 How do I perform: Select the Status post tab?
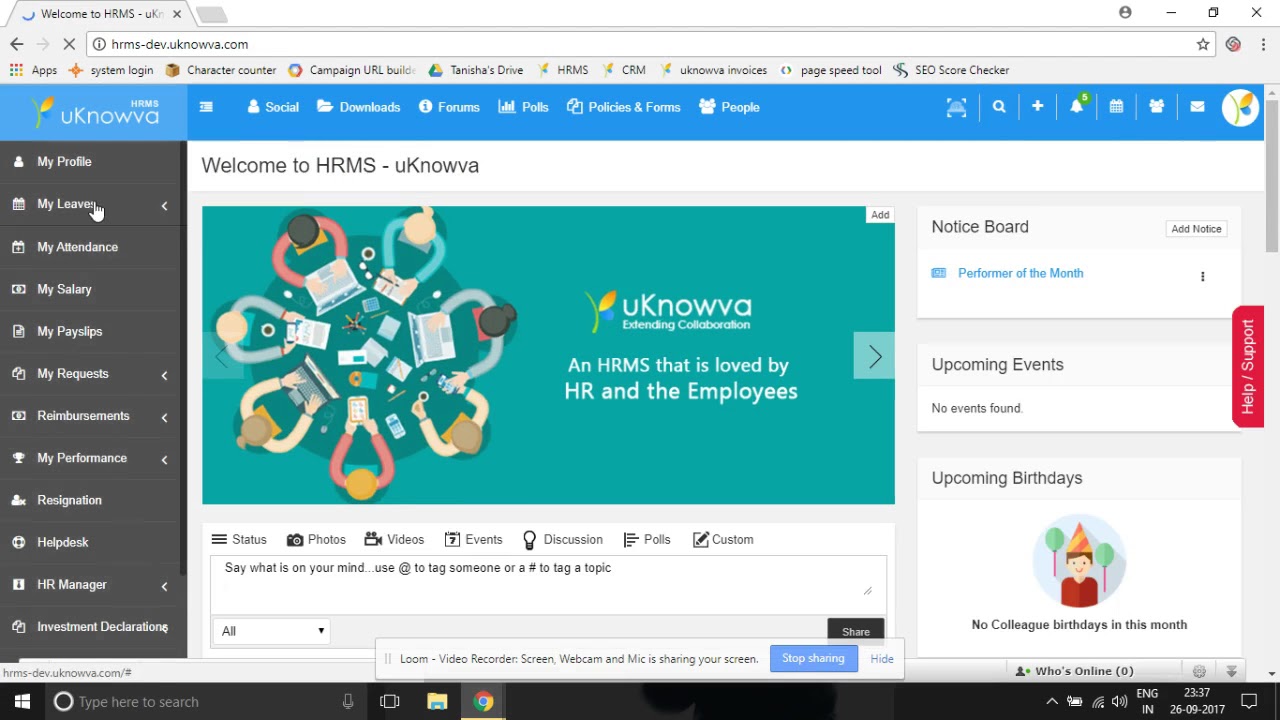point(239,539)
